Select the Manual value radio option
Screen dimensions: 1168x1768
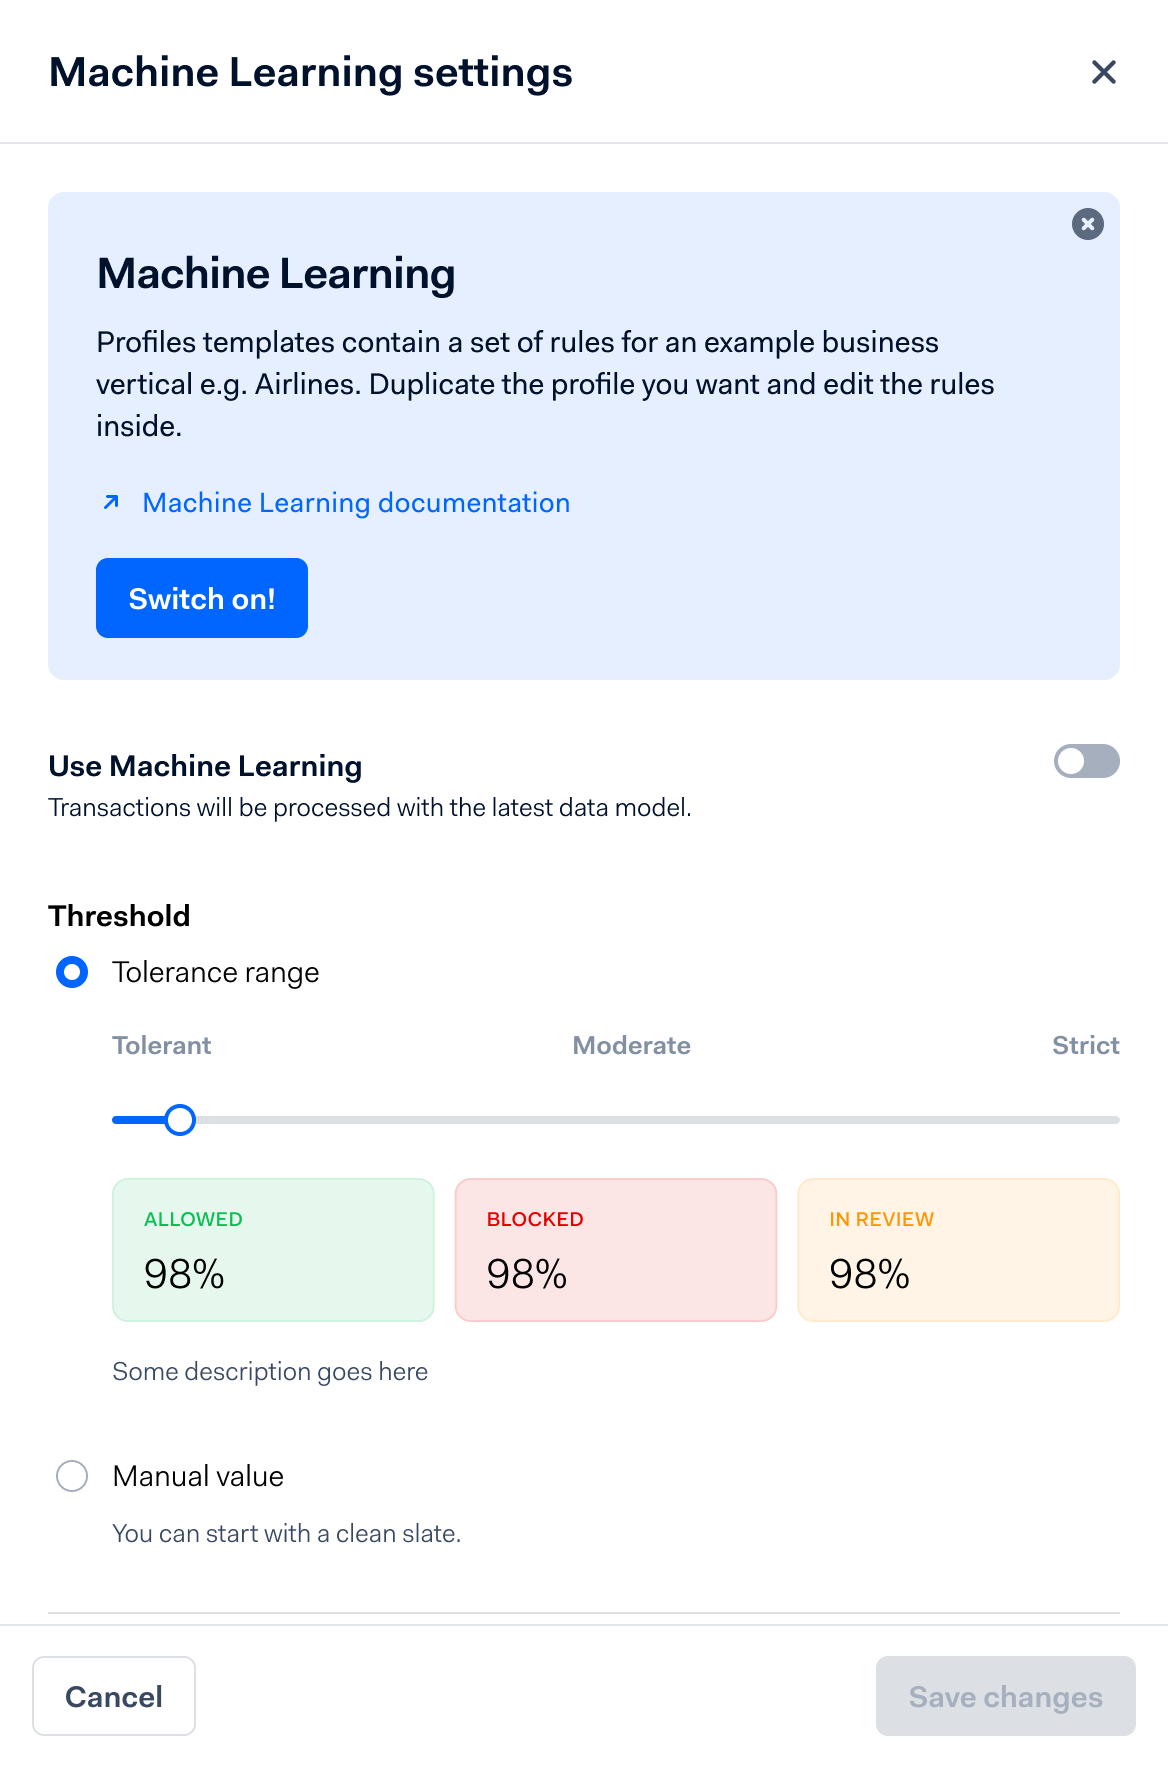[72, 1476]
